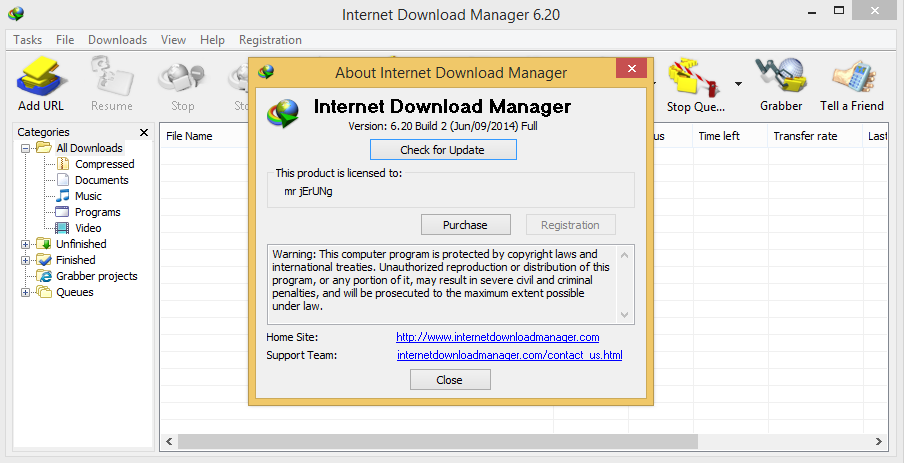
Task: Open the View menu
Action: [x=173, y=40]
